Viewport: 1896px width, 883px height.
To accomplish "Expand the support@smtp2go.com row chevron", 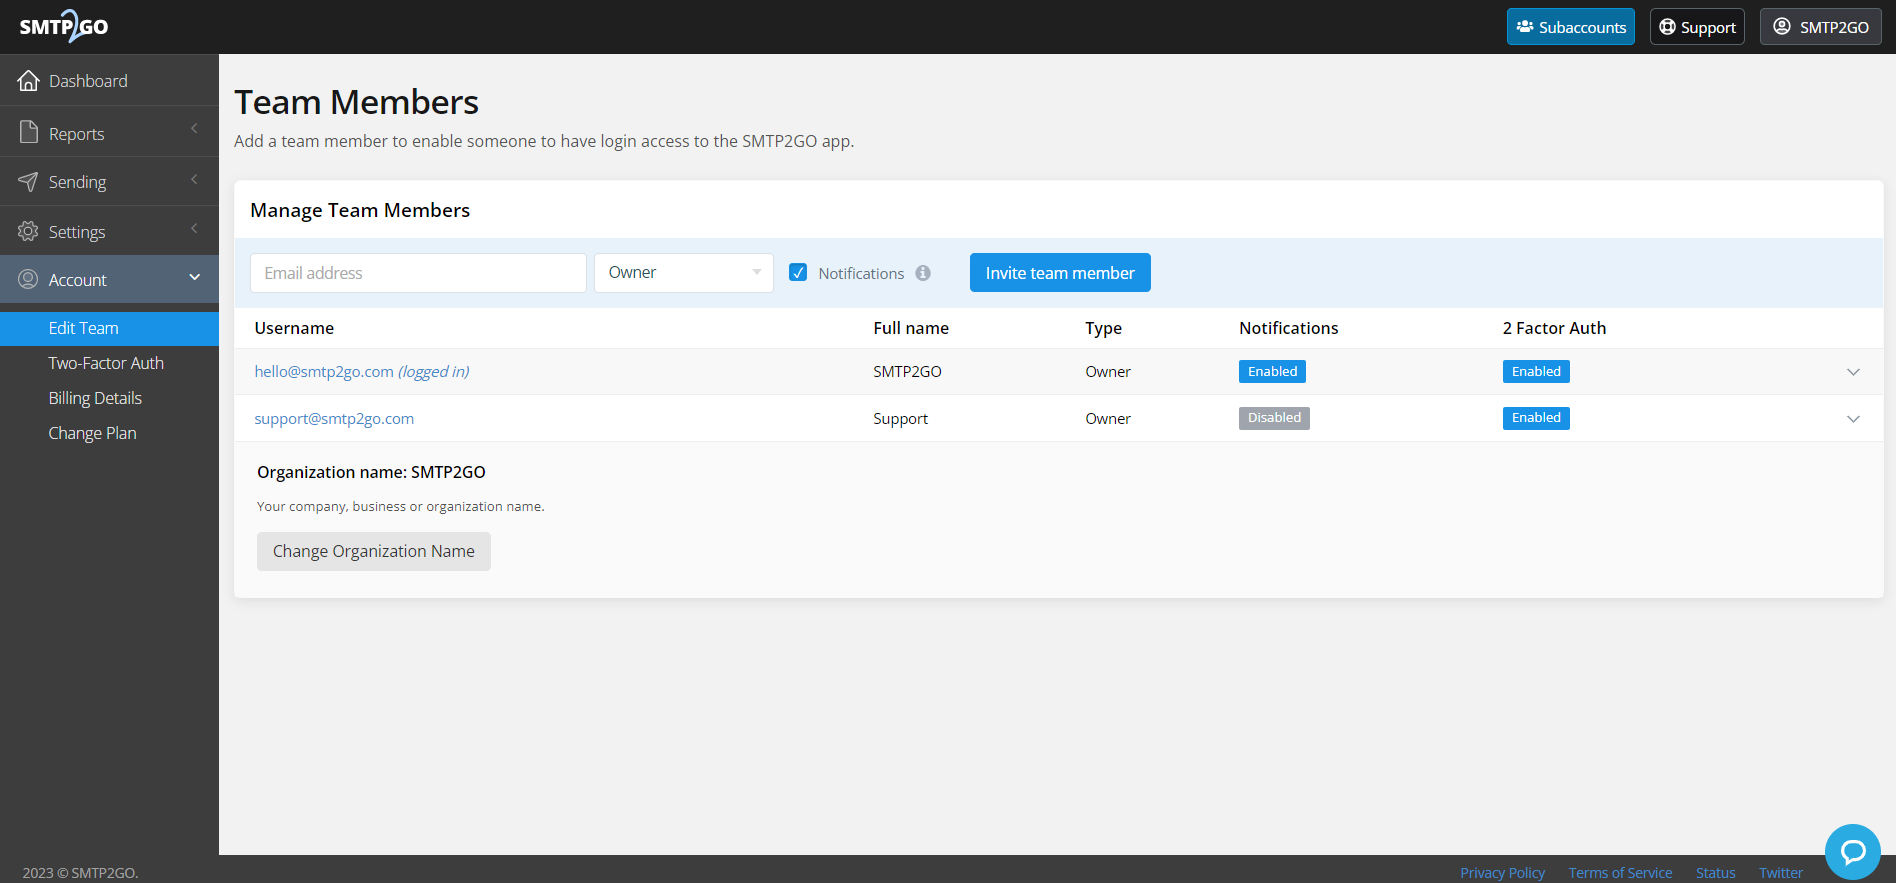I will click(1853, 419).
